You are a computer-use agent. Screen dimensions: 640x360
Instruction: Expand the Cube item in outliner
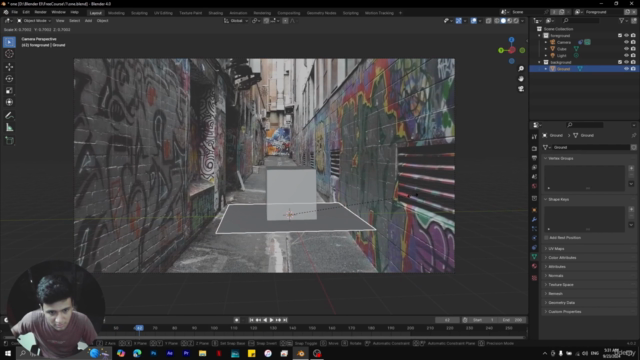click(x=546, y=49)
